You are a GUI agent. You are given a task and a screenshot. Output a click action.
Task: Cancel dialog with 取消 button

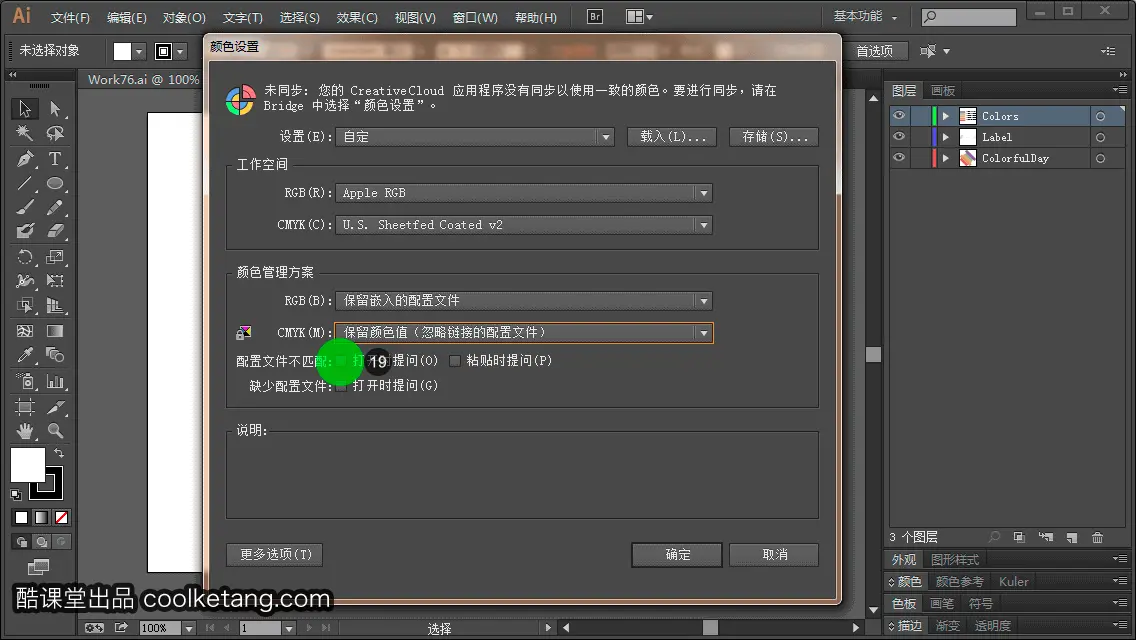click(774, 554)
